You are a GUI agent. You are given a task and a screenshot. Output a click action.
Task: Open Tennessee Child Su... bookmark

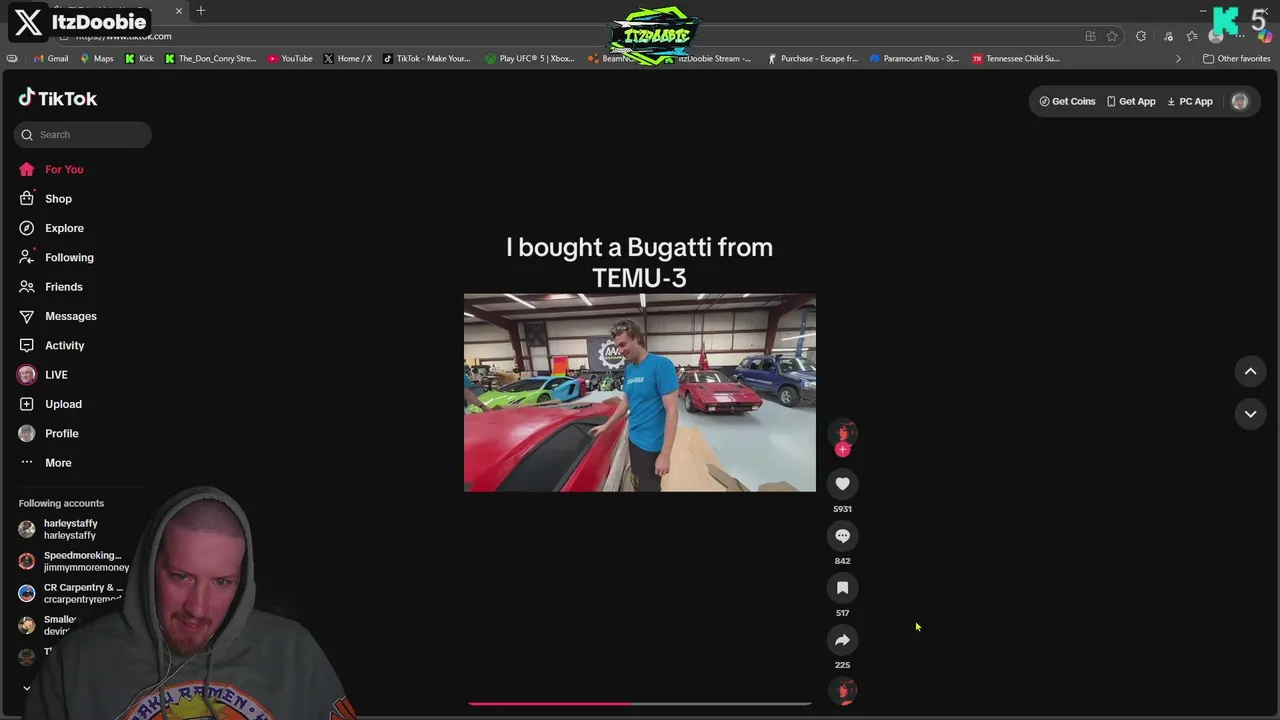click(1016, 58)
